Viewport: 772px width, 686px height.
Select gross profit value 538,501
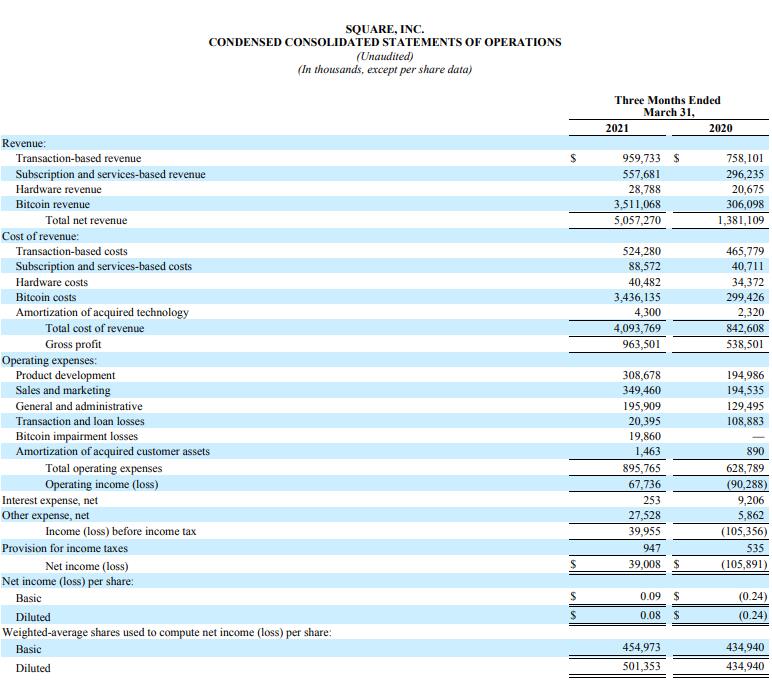(x=745, y=344)
